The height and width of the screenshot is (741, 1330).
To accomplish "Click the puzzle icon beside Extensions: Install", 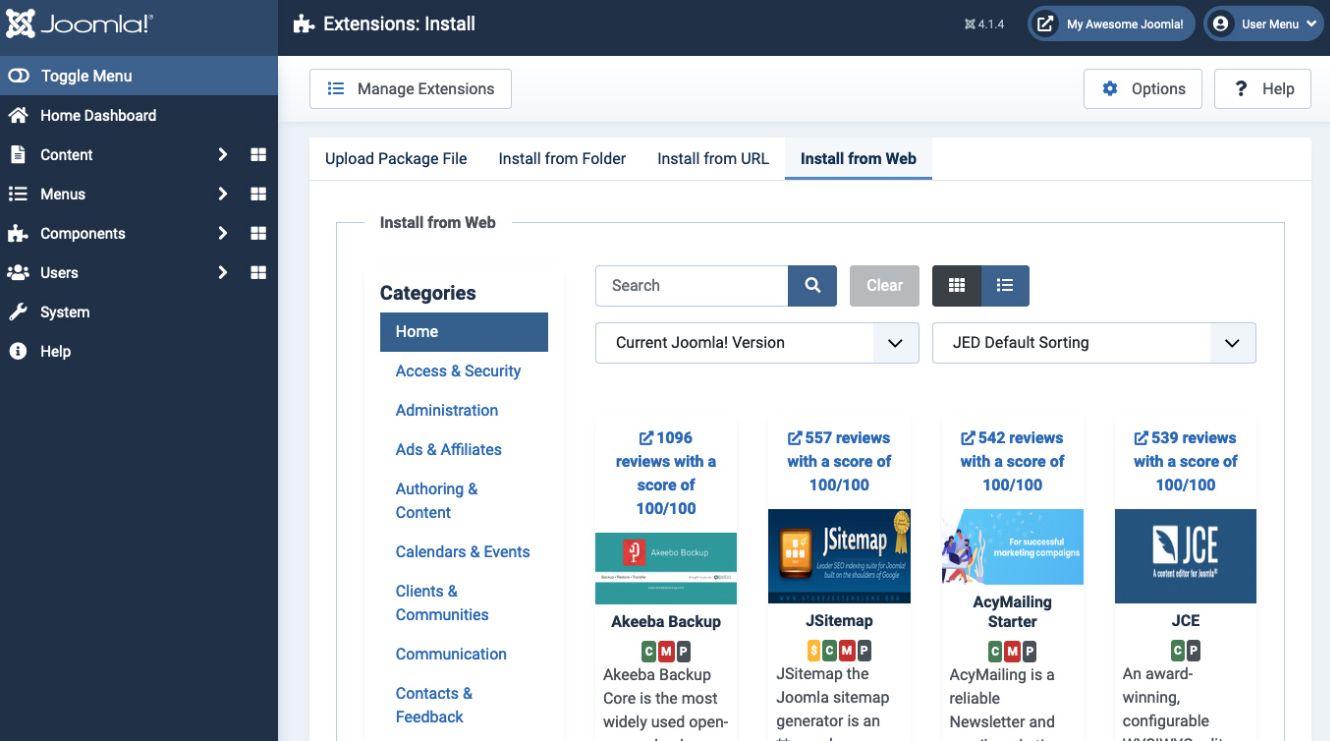I will (x=303, y=24).
